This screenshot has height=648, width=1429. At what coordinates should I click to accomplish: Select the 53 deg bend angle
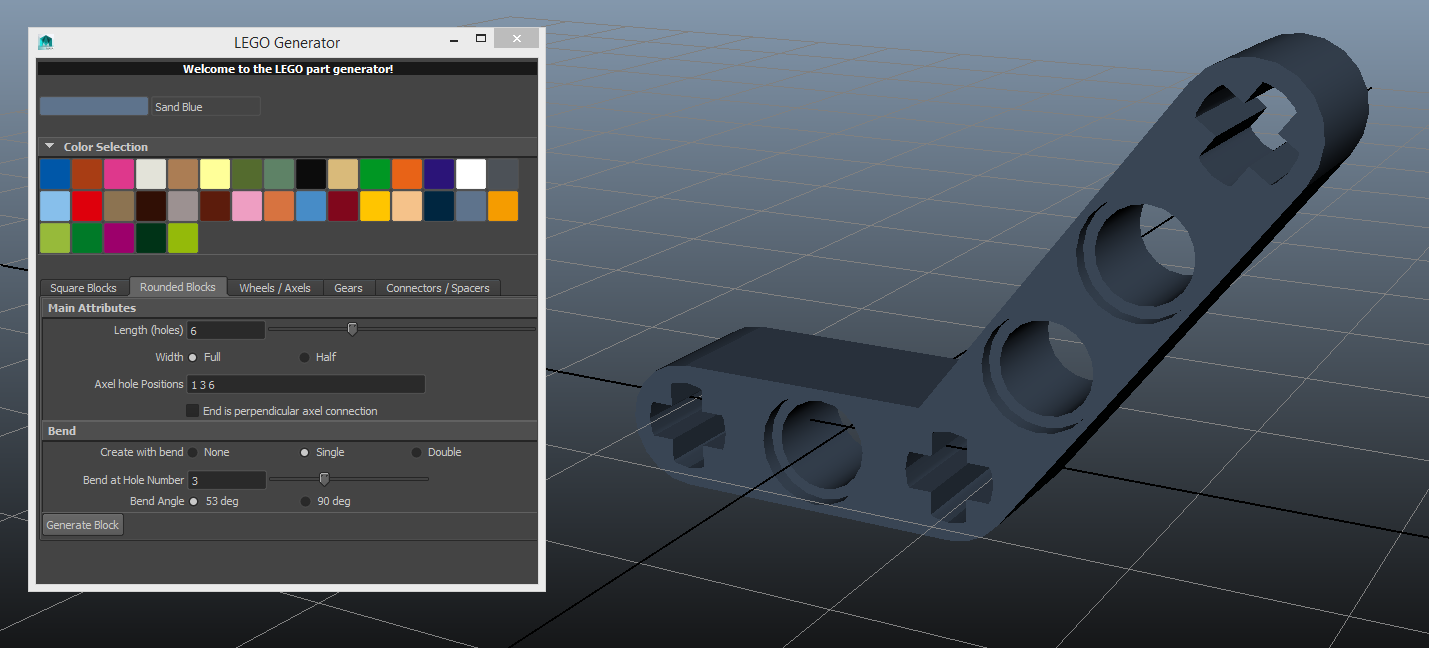193,501
